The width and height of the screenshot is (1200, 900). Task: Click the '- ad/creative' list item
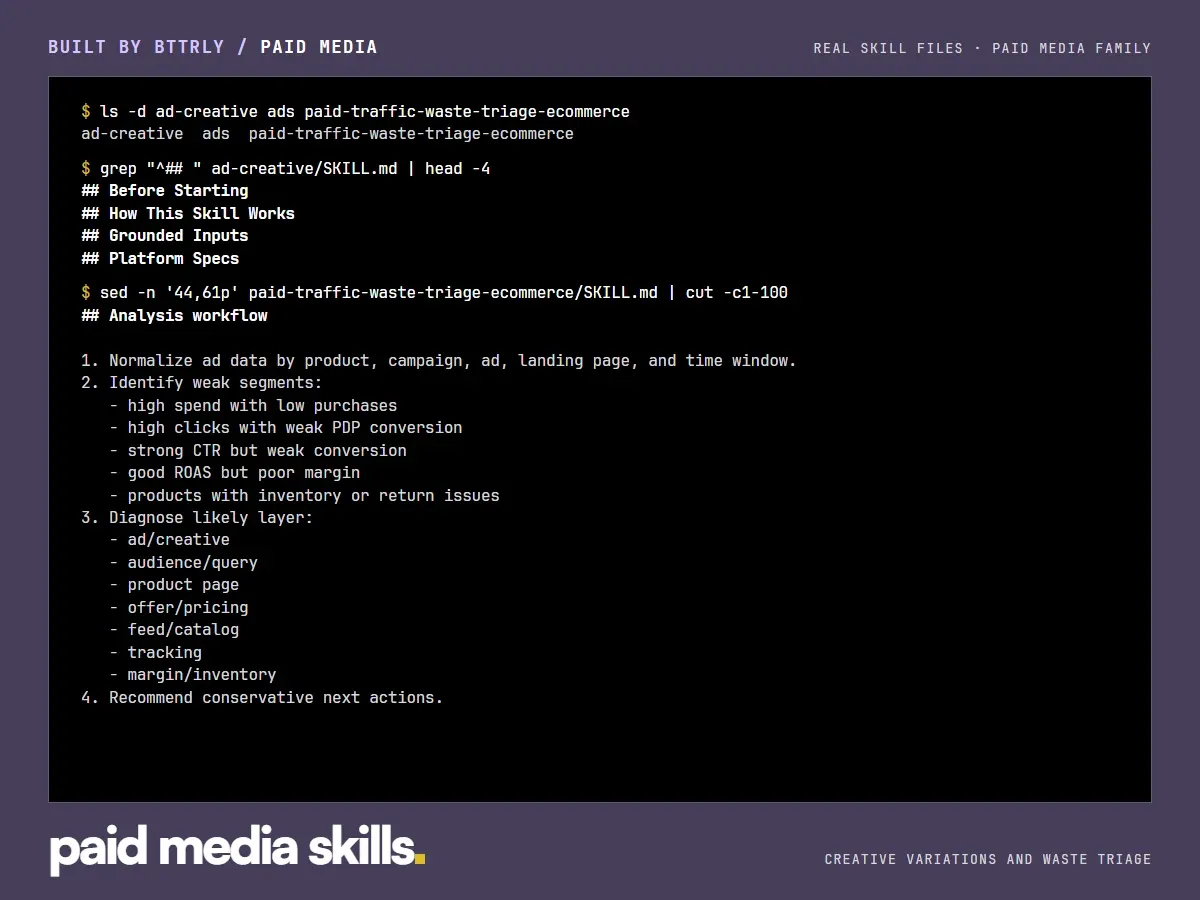click(169, 540)
